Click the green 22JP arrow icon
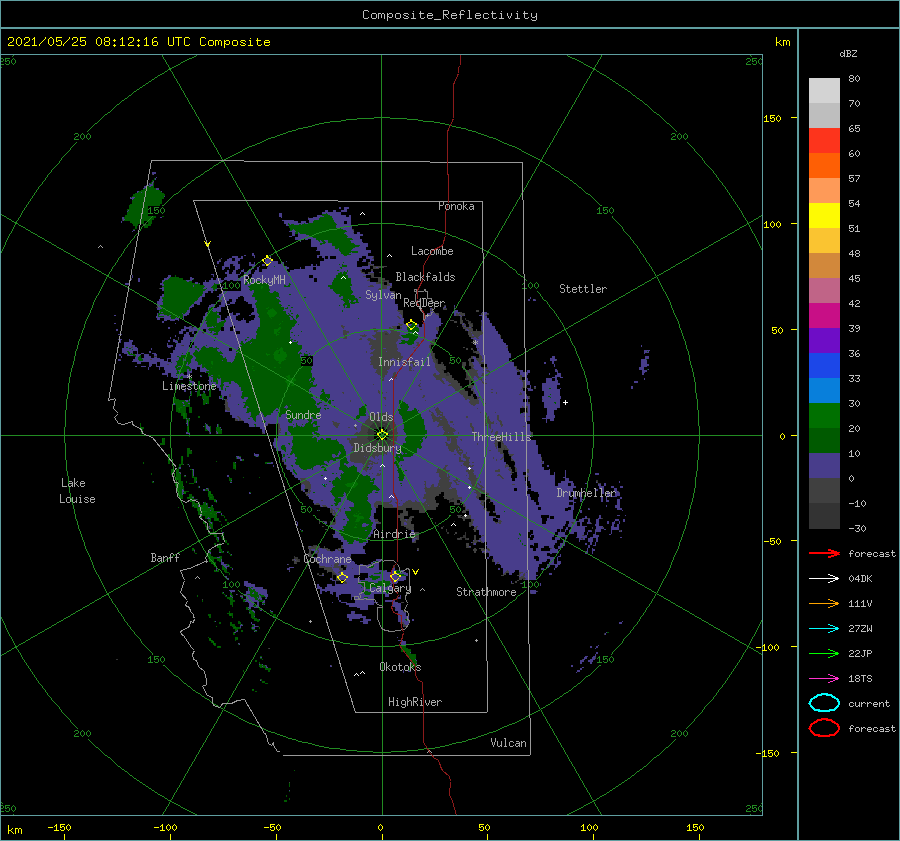 pos(824,653)
